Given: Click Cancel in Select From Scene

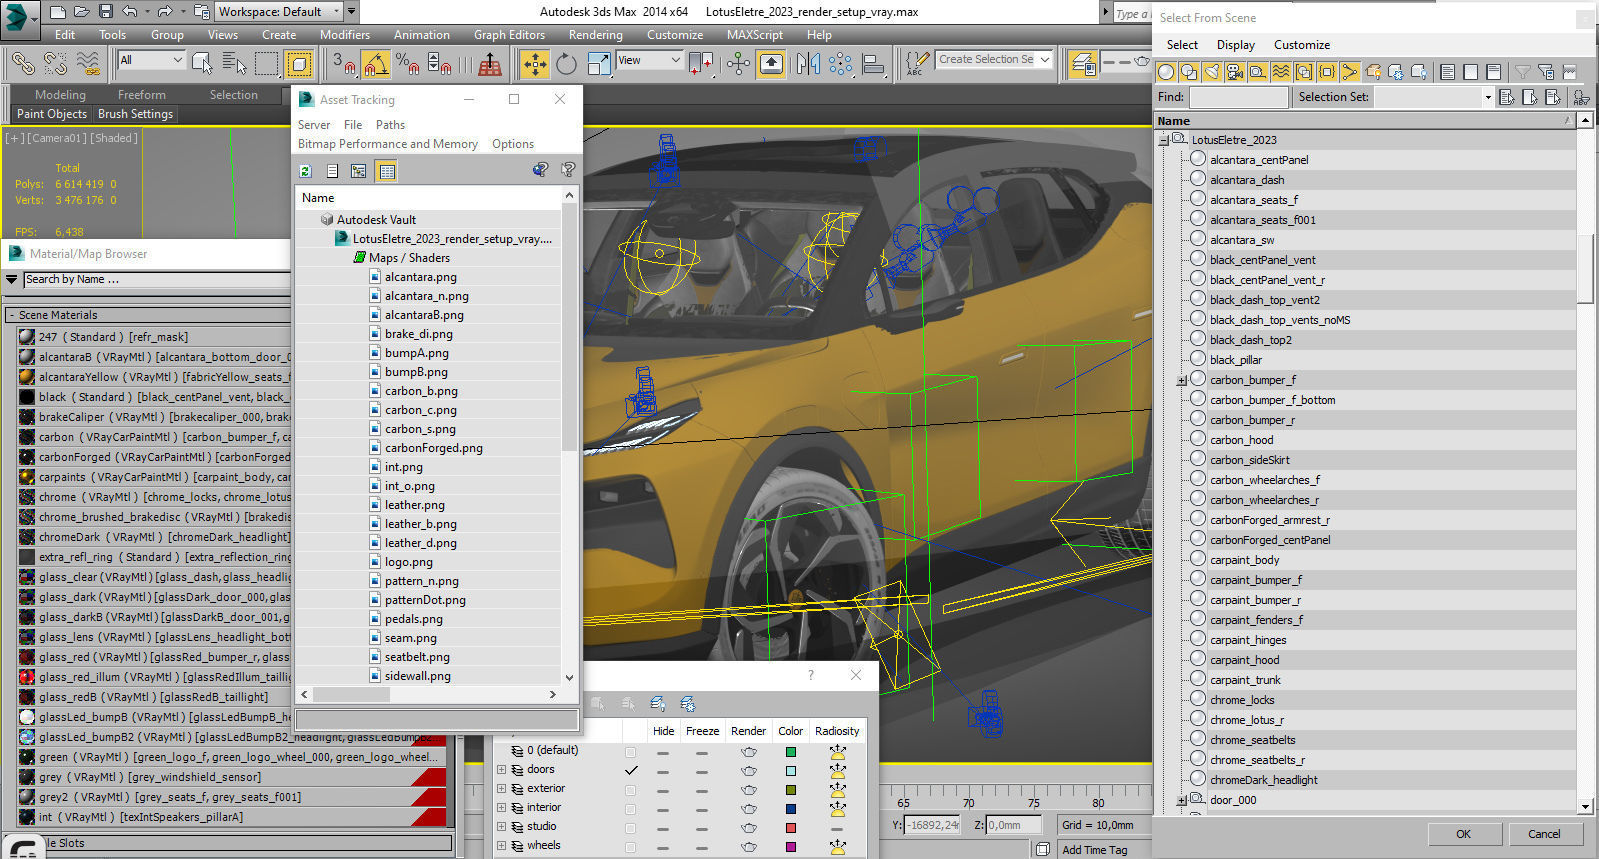Looking at the screenshot, I should pos(1544,834).
